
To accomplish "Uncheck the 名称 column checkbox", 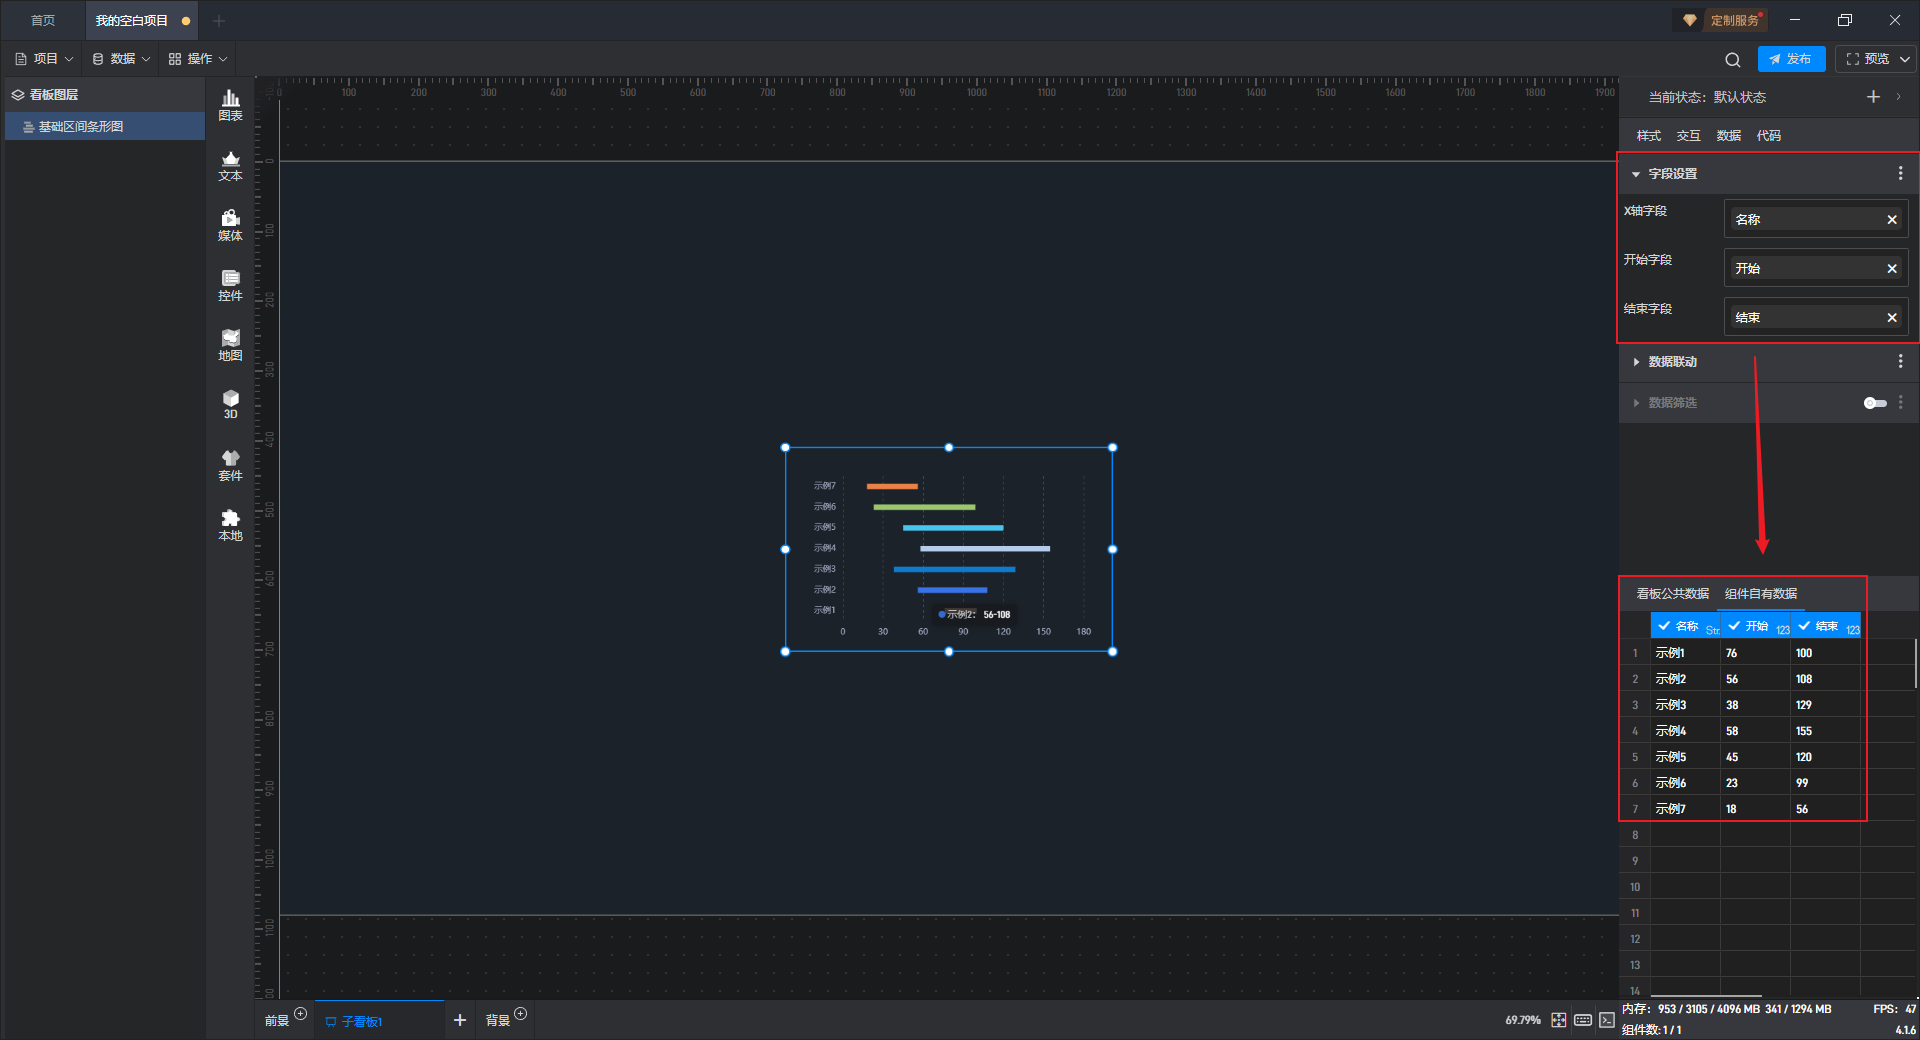I will 1664,626.
